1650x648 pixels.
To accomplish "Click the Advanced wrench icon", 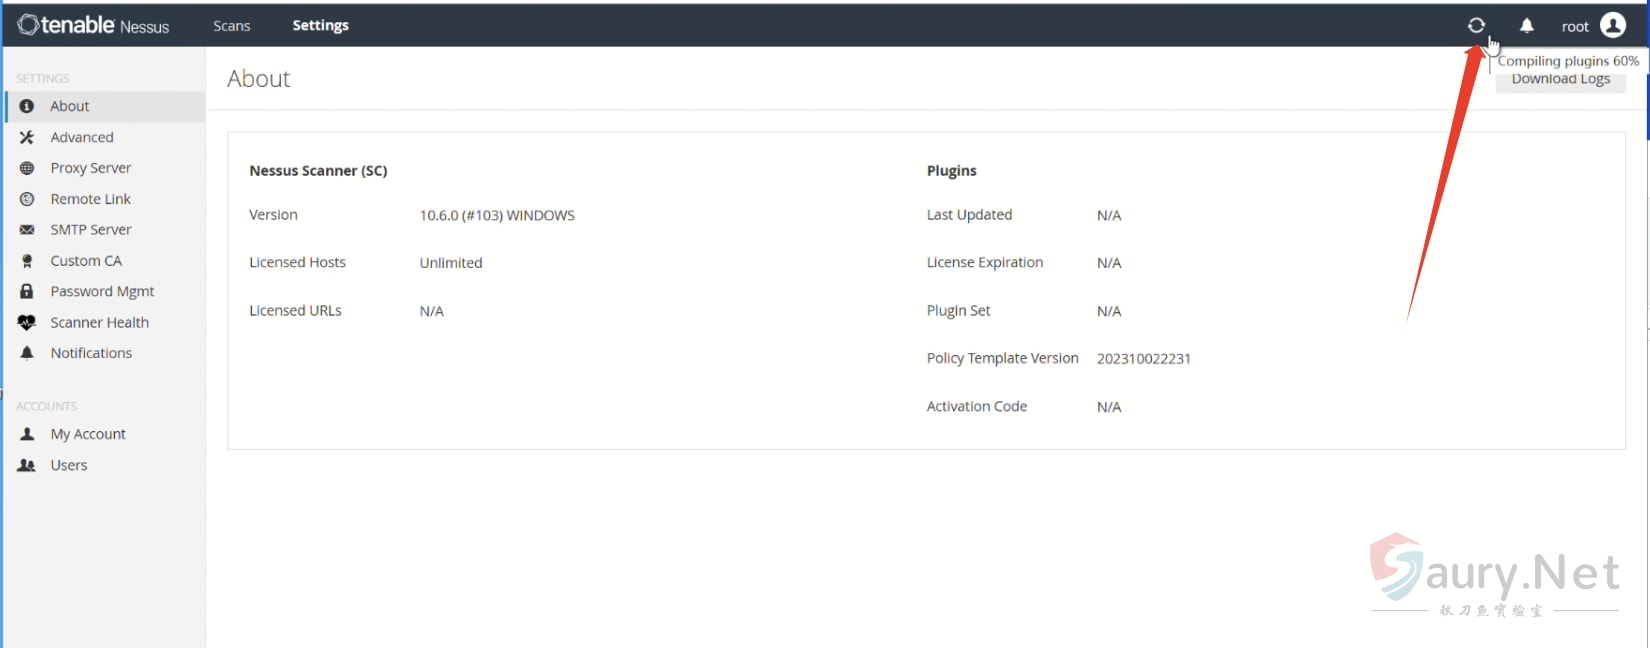I will [x=27, y=137].
